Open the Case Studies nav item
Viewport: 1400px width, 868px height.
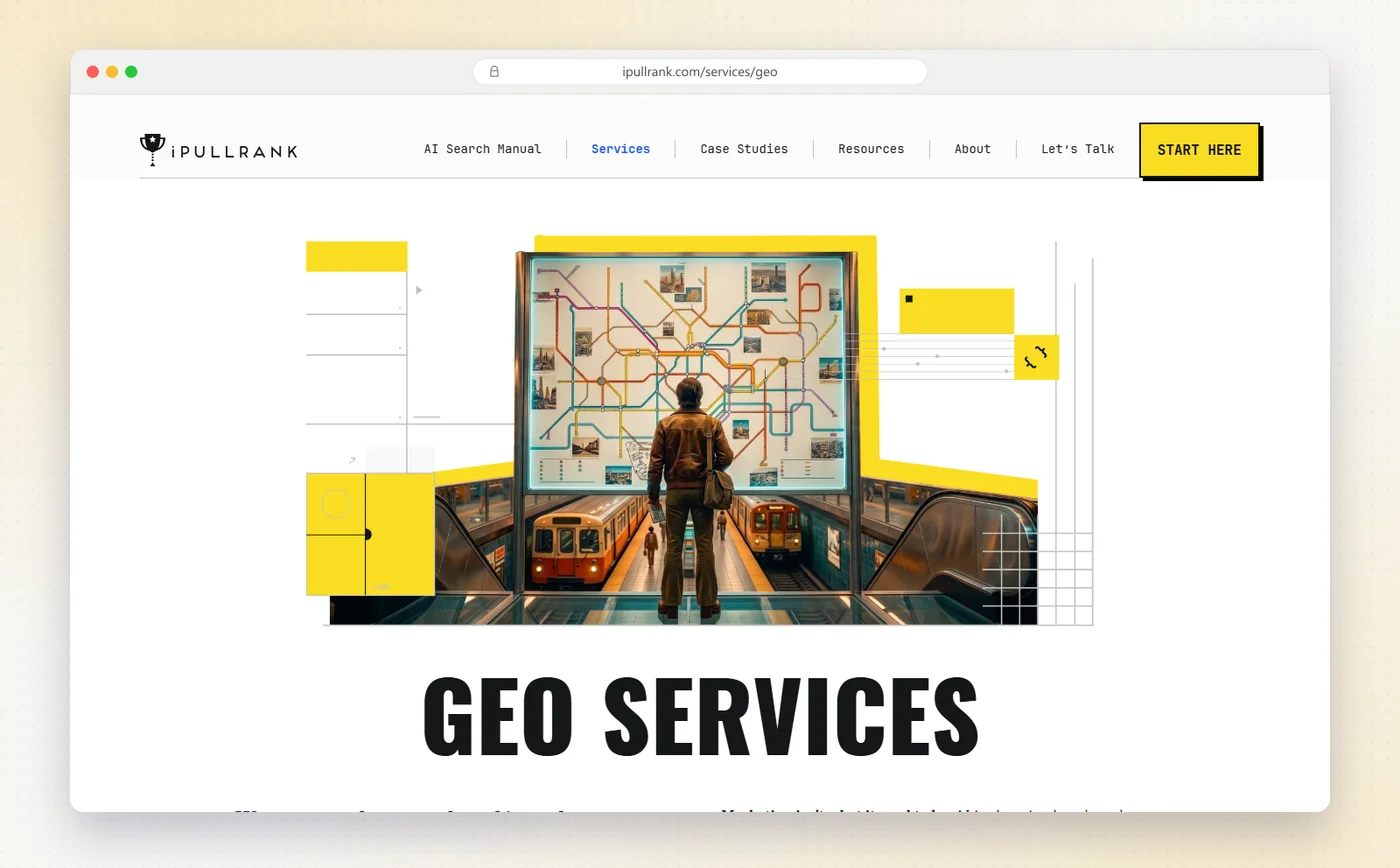(x=744, y=149)
